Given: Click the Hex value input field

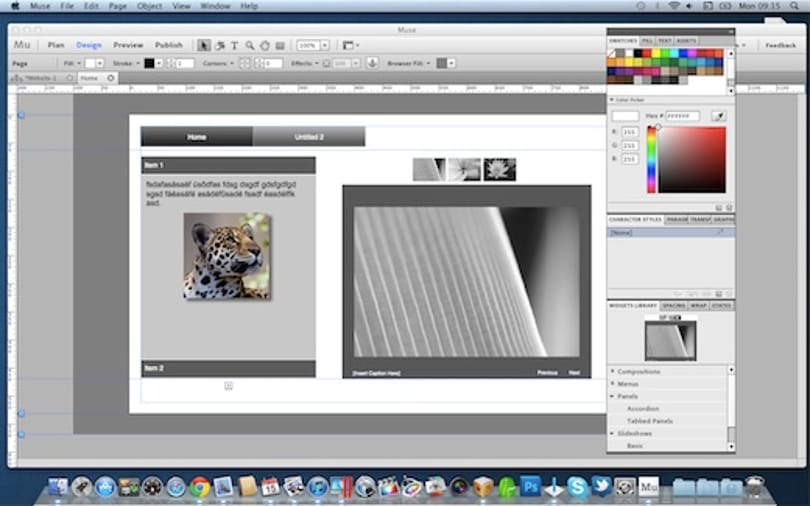Looking at the screenshot, I should click(682, 116).
